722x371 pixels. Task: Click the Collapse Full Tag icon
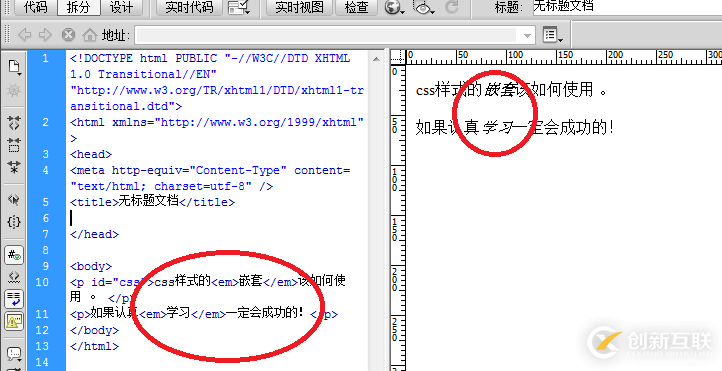[14, 122]
